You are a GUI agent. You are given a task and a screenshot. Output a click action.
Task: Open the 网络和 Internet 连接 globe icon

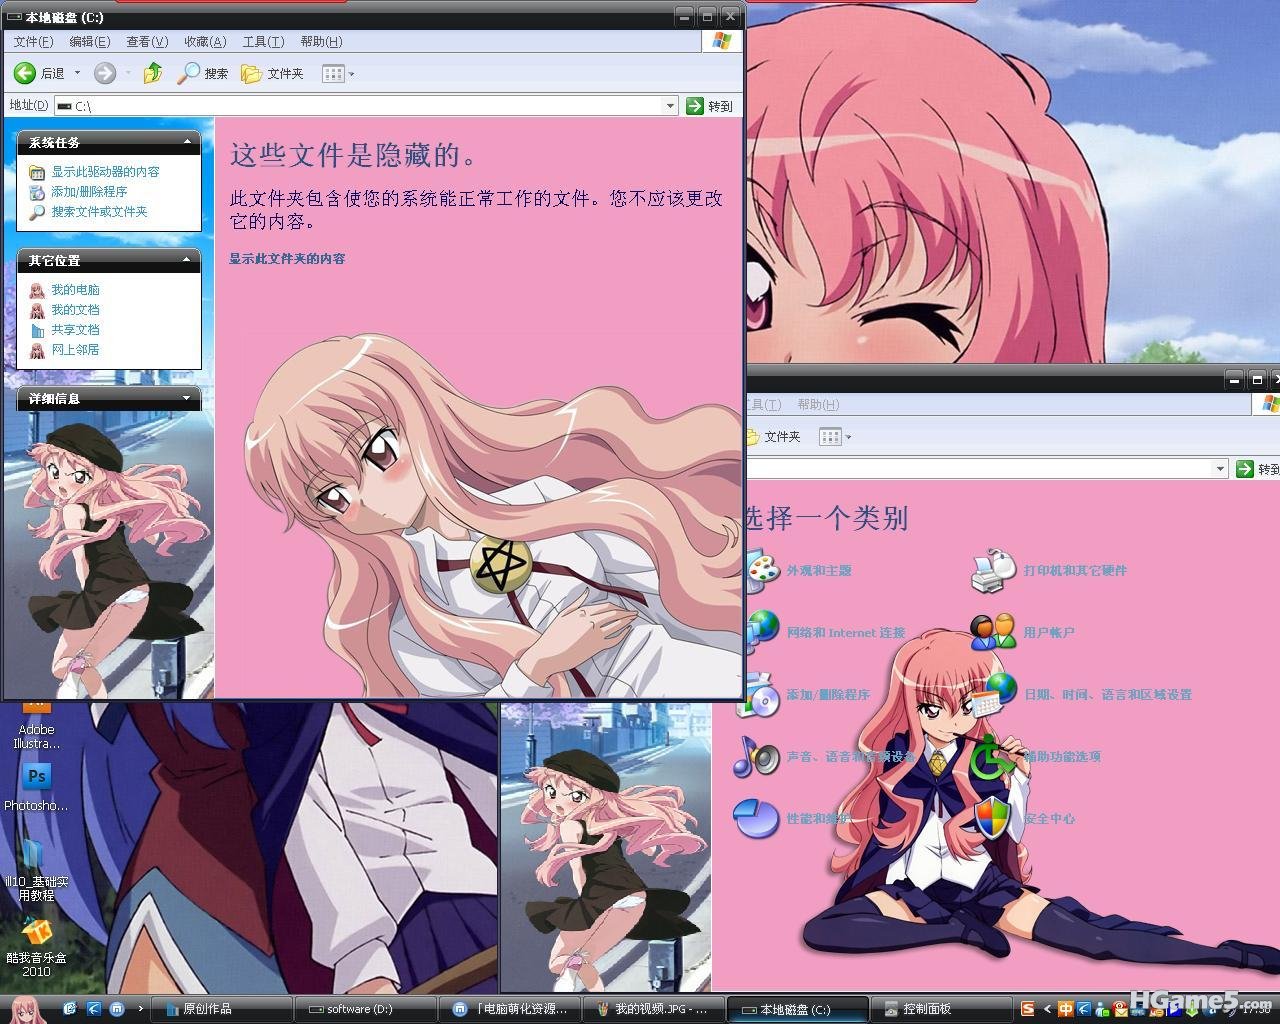click(x=761, y=632)
